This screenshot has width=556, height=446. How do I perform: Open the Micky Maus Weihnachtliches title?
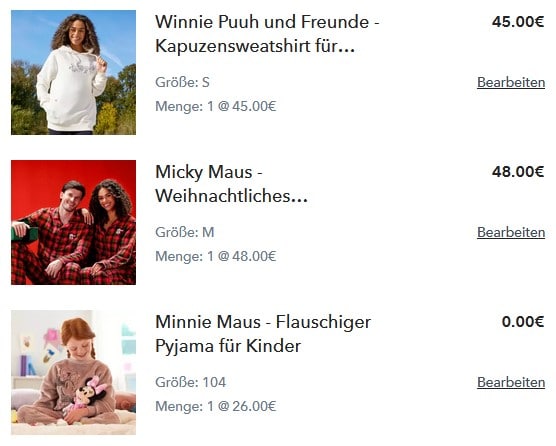231,184
